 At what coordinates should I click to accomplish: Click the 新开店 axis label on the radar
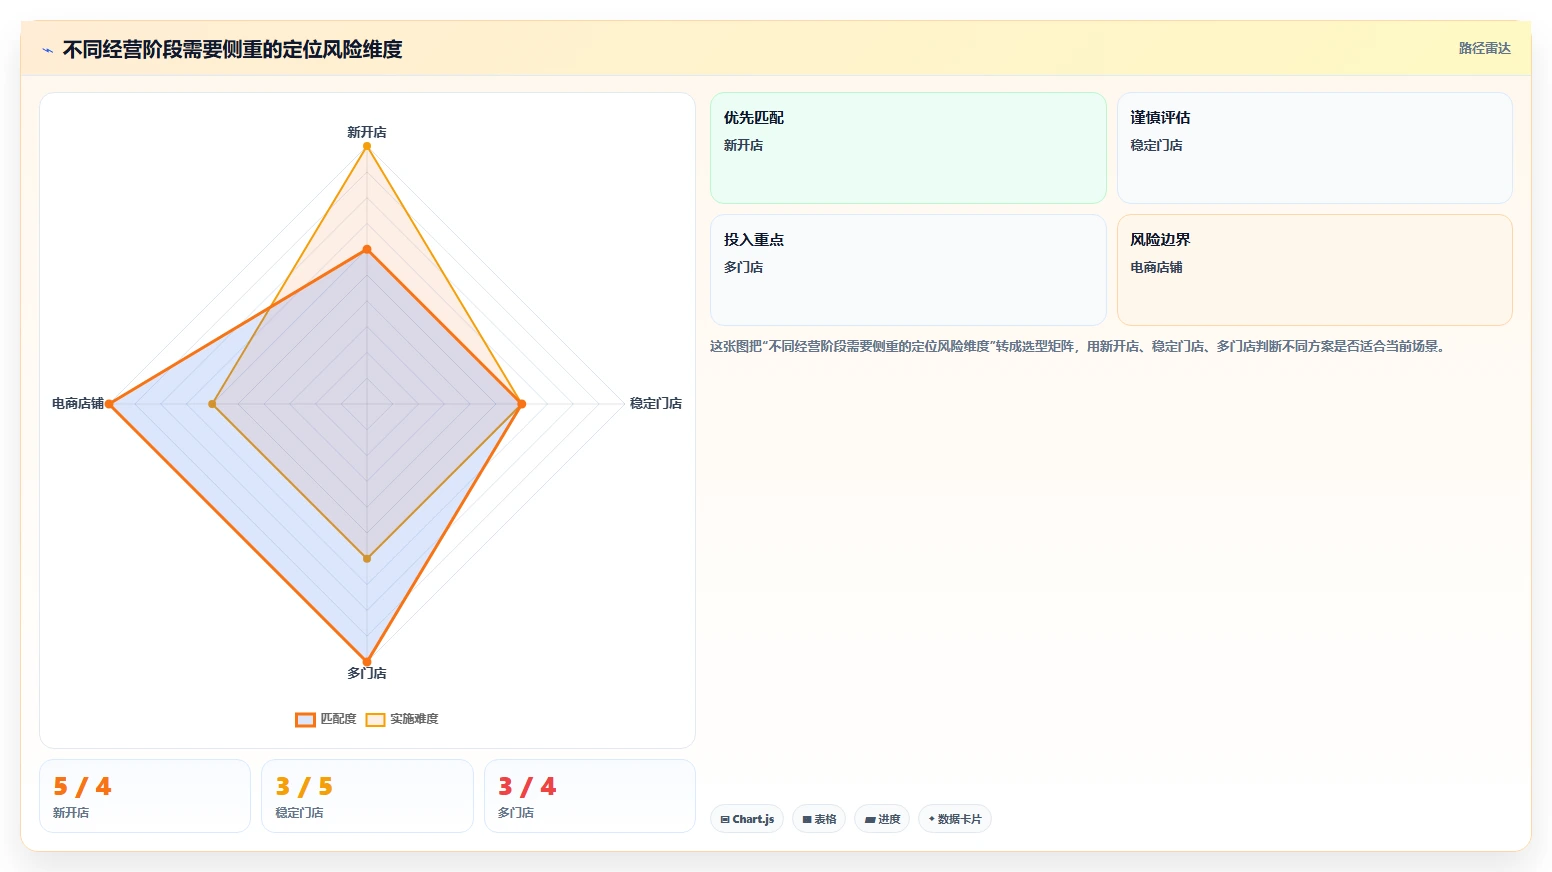point(367,132)
